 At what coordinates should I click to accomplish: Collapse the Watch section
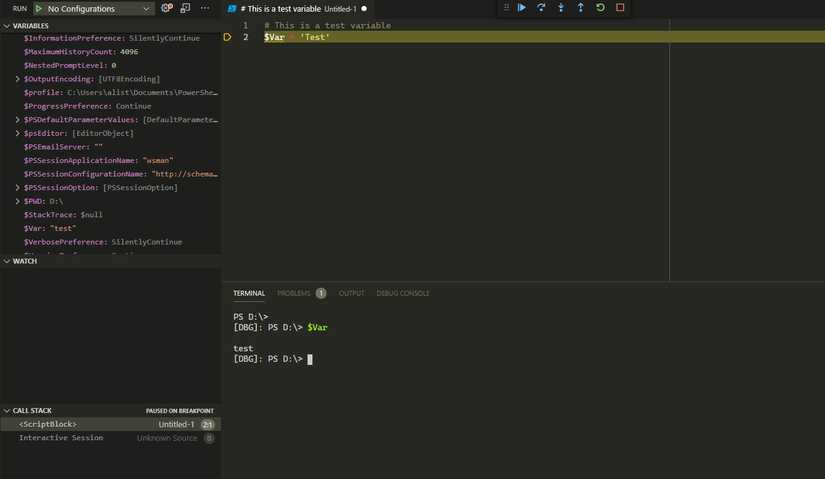(x=7, y=261)
